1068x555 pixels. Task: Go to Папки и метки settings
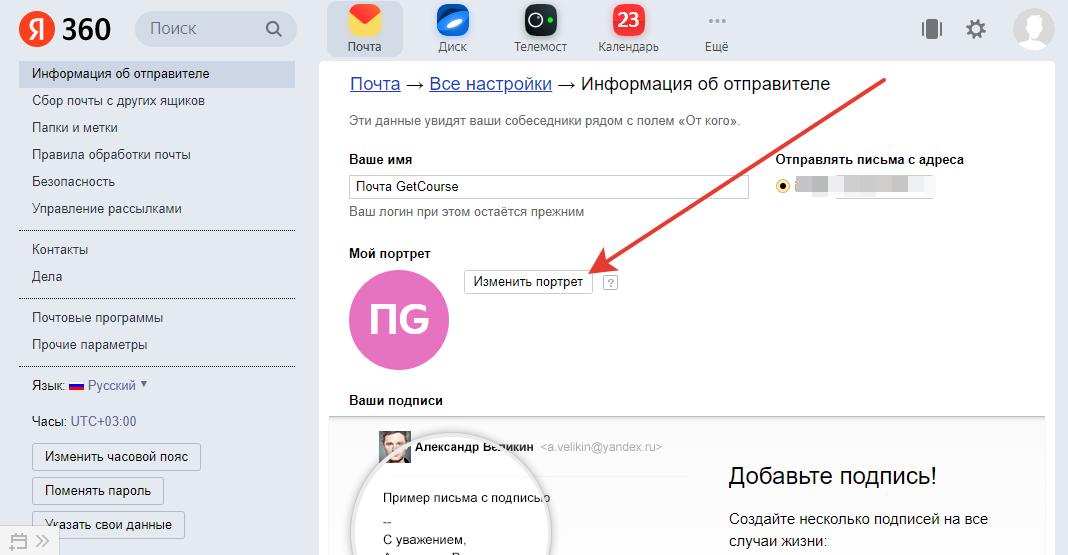75,128
